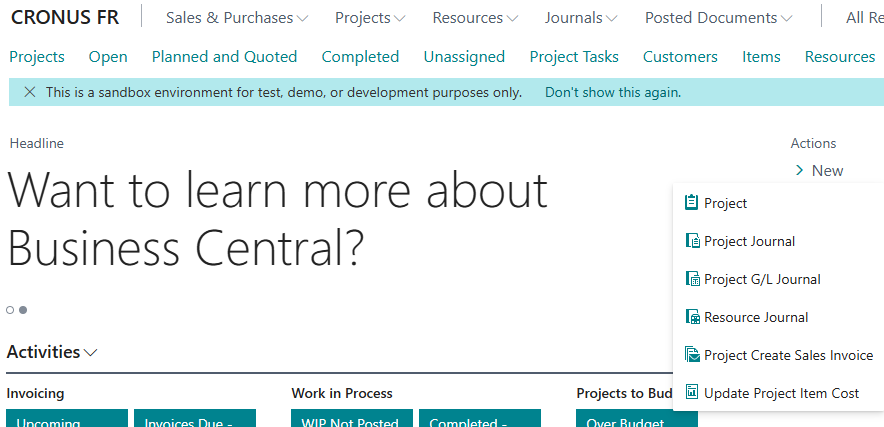Open the Activities chevron dropdown
The height and width of the screenshot is (427, 884).
click(x=90, y=353)
